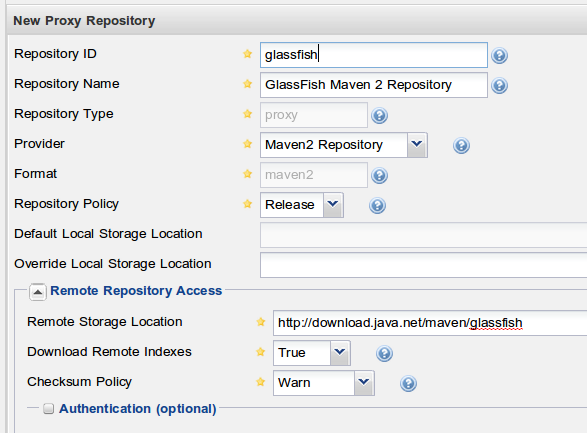Open help for Repository Name field
The height and width of the screenshot is (433, 587).
point(499,85)
